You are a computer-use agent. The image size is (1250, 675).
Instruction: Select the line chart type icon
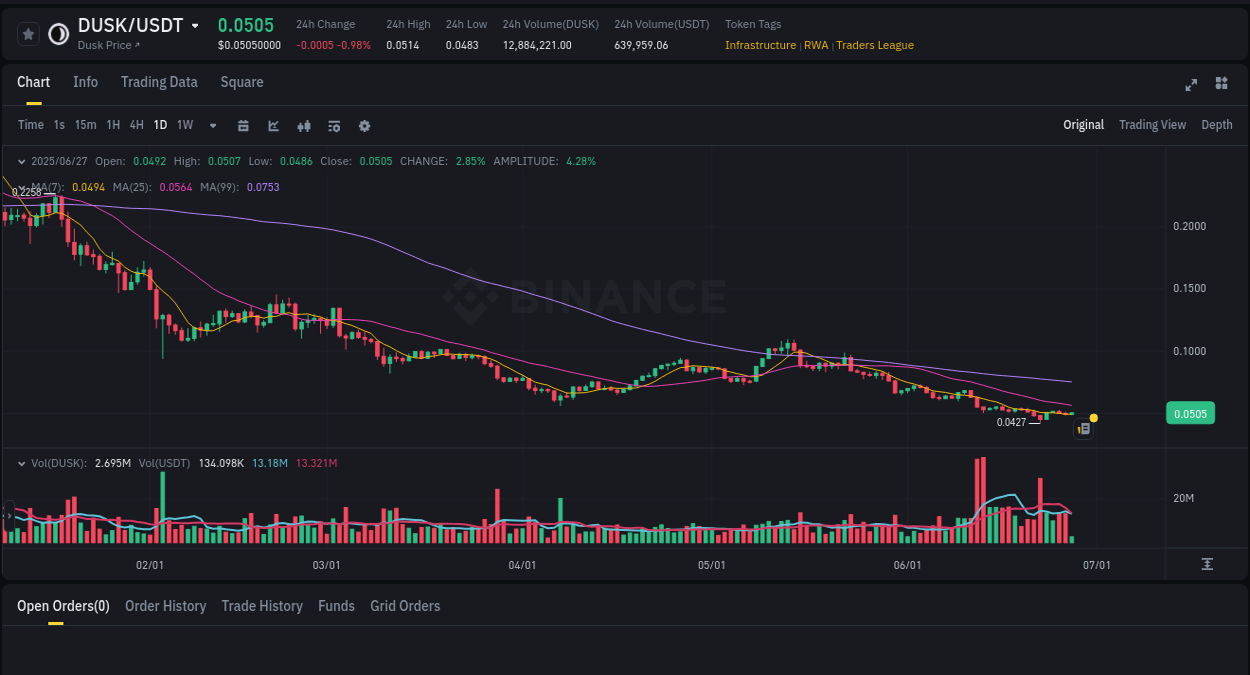(x=273, y=125)
